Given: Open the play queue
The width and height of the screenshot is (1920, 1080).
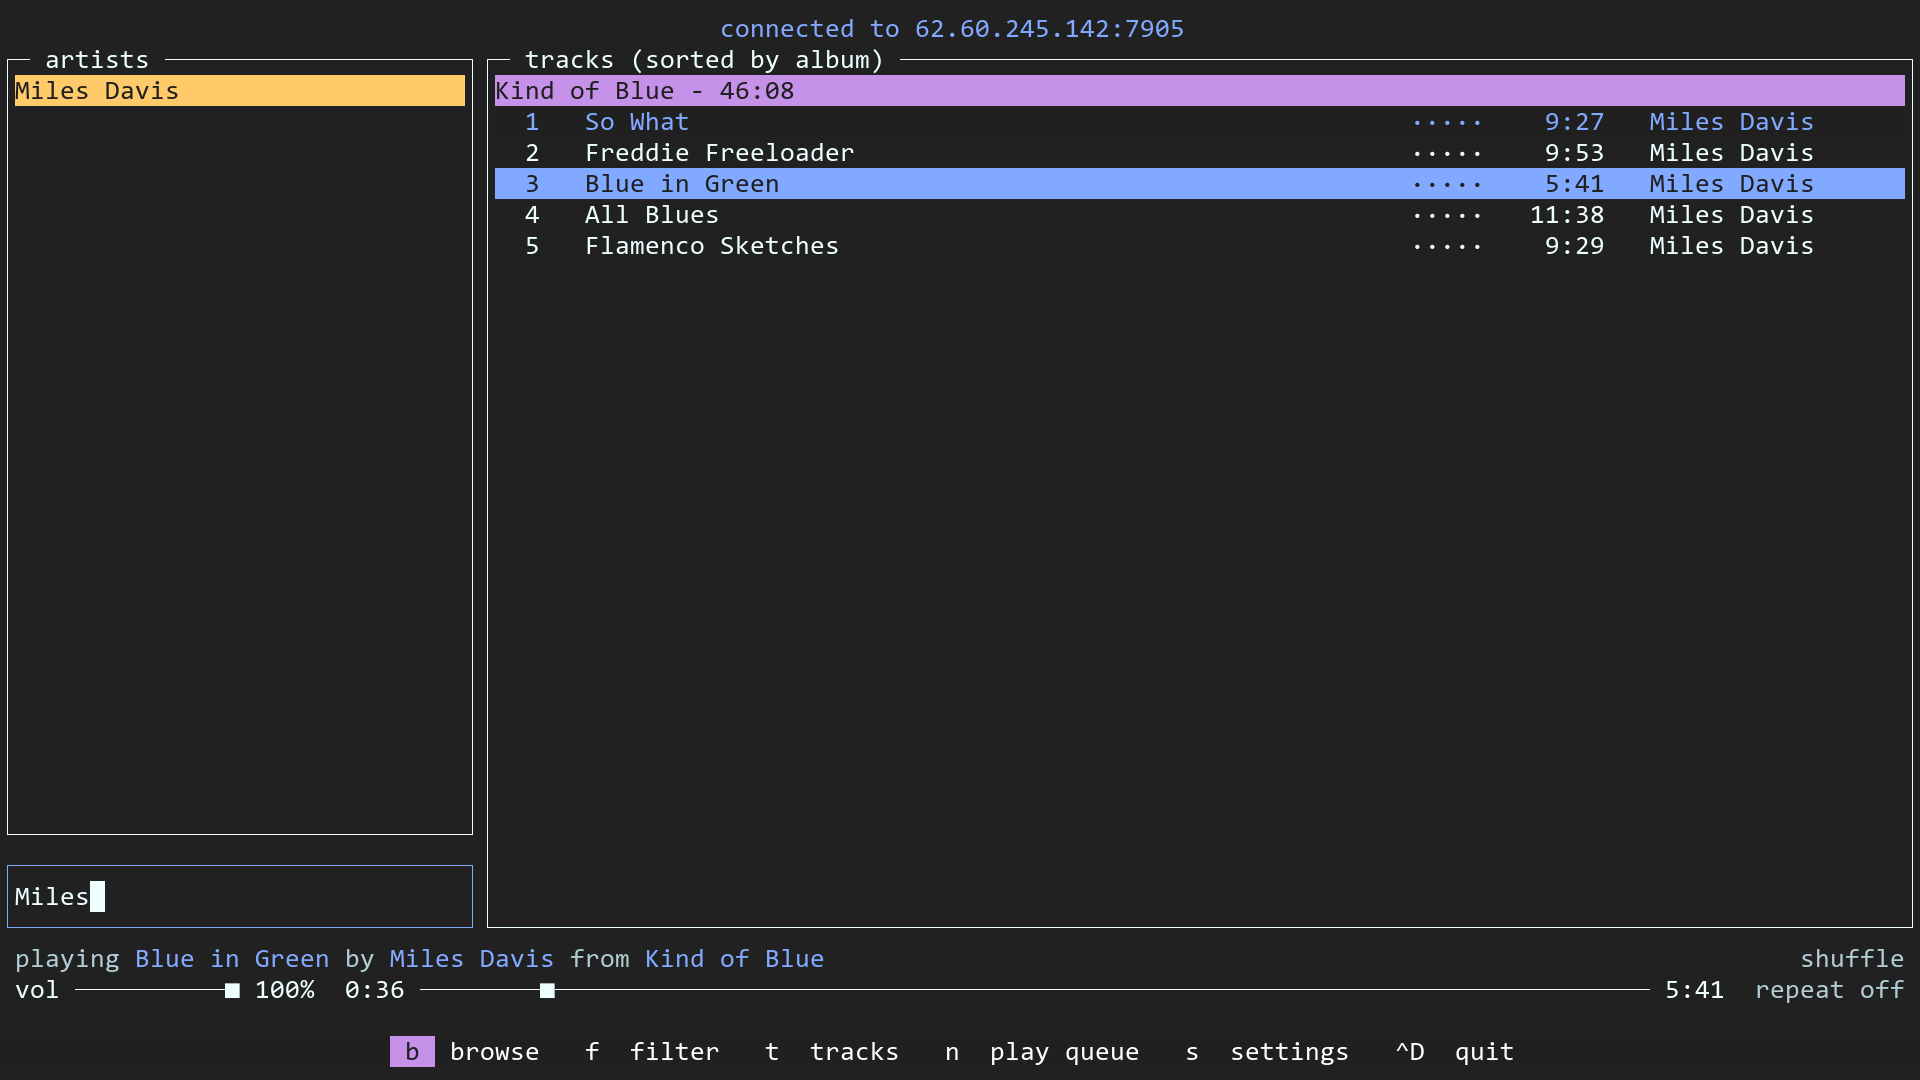Looking at the screenshot, I should point(1063,1052).
